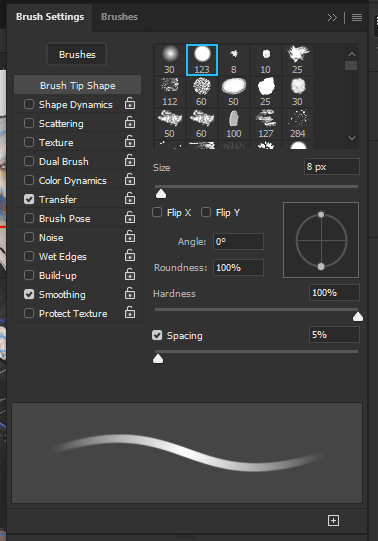This screenshot has height=541, width=378.
Task: Uncheck the Spacing checkbox
Action: coord(157,335)
